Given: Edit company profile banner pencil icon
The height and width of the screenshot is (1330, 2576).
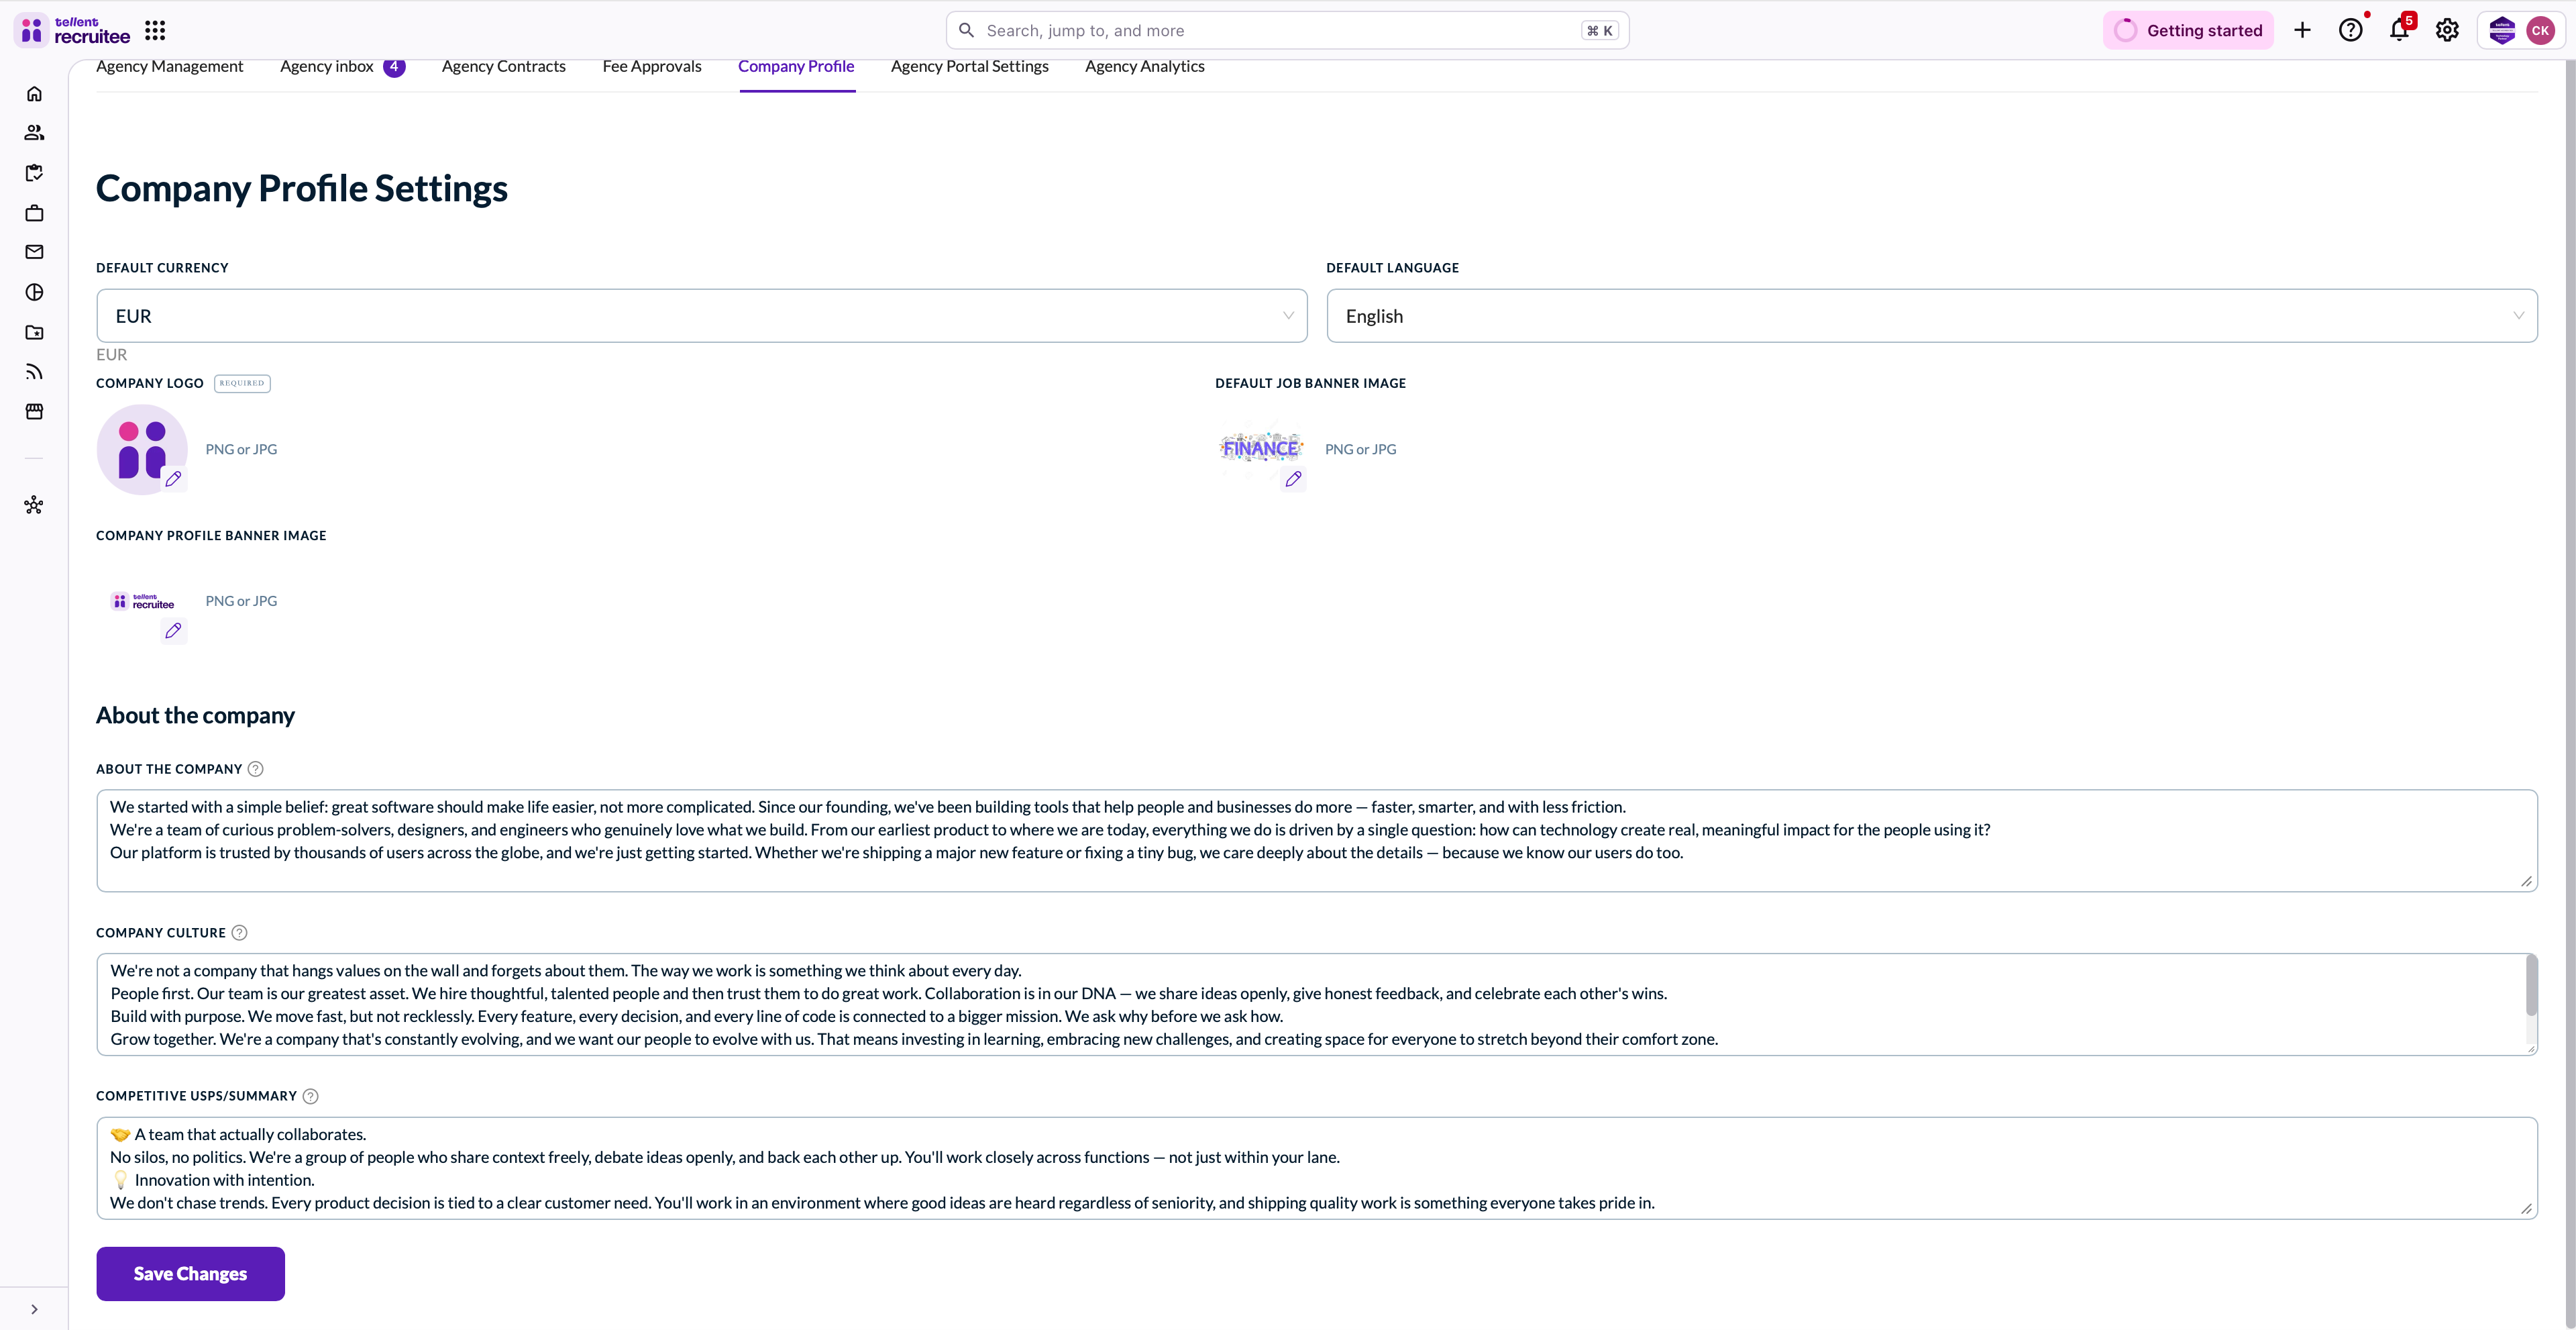Looking at the screenshot, I should coord(173,631).
